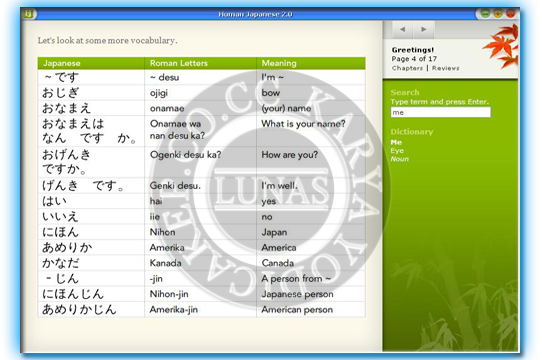Viewport: 542px width, 360px height.
Task: Click the 'America' meaning cell
Action: tap(311, 248)
